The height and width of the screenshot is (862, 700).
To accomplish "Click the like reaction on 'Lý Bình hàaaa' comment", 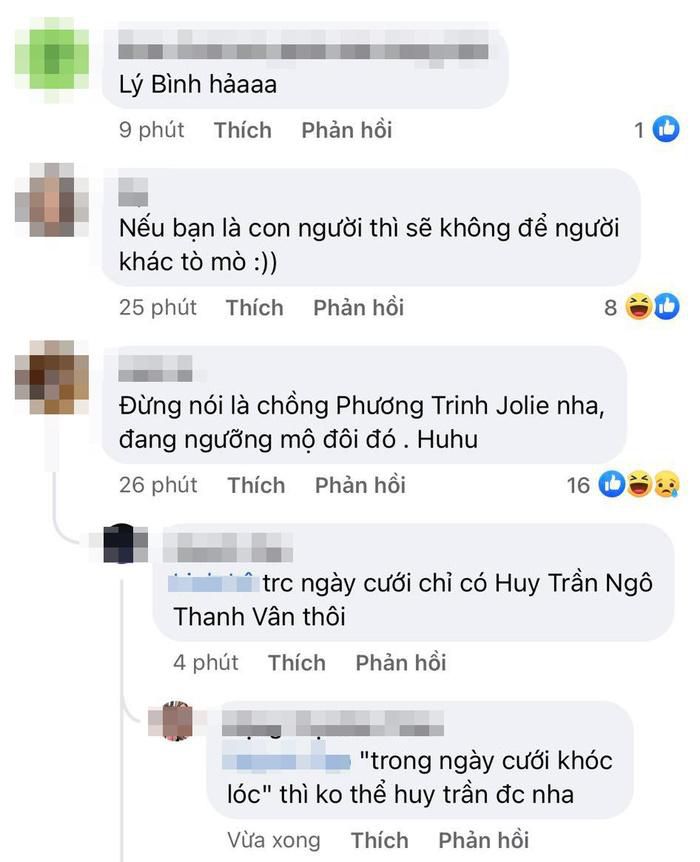I will click(665, 129).
